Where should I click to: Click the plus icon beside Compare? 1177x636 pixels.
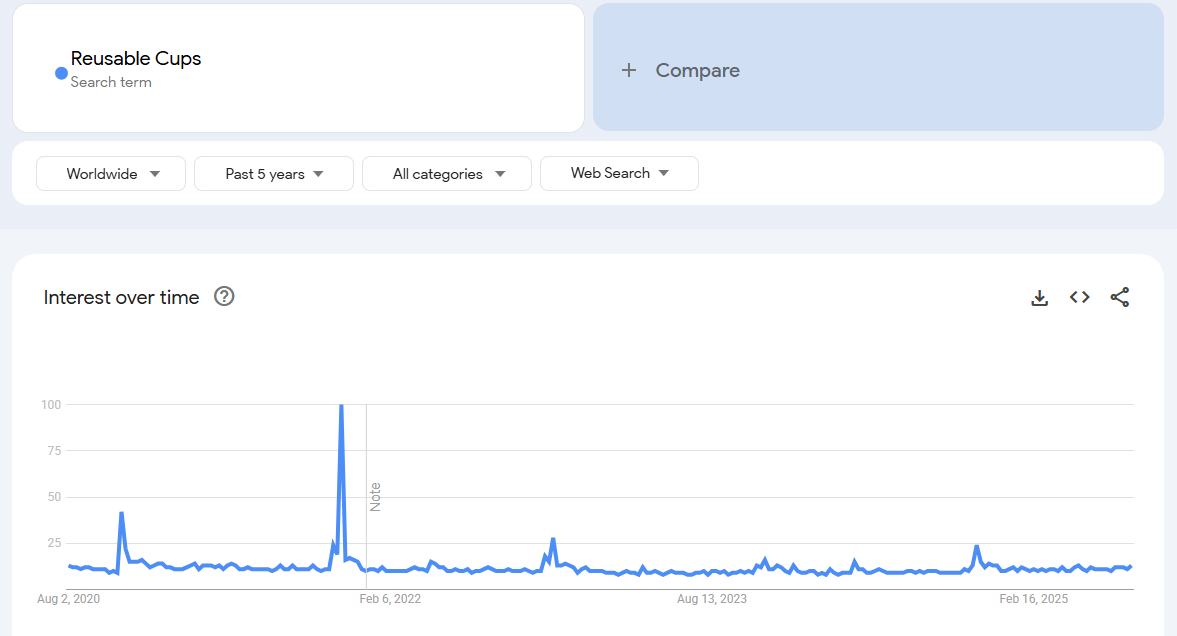[629, 70]
